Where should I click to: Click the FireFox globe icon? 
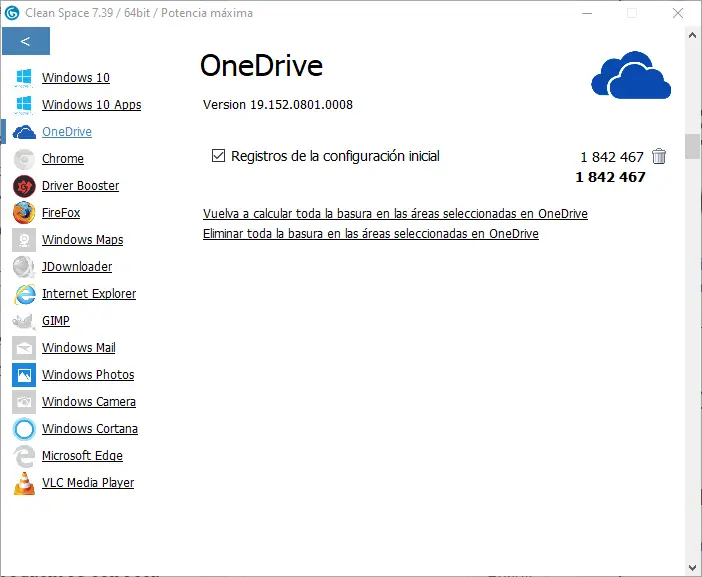point(24,213)
